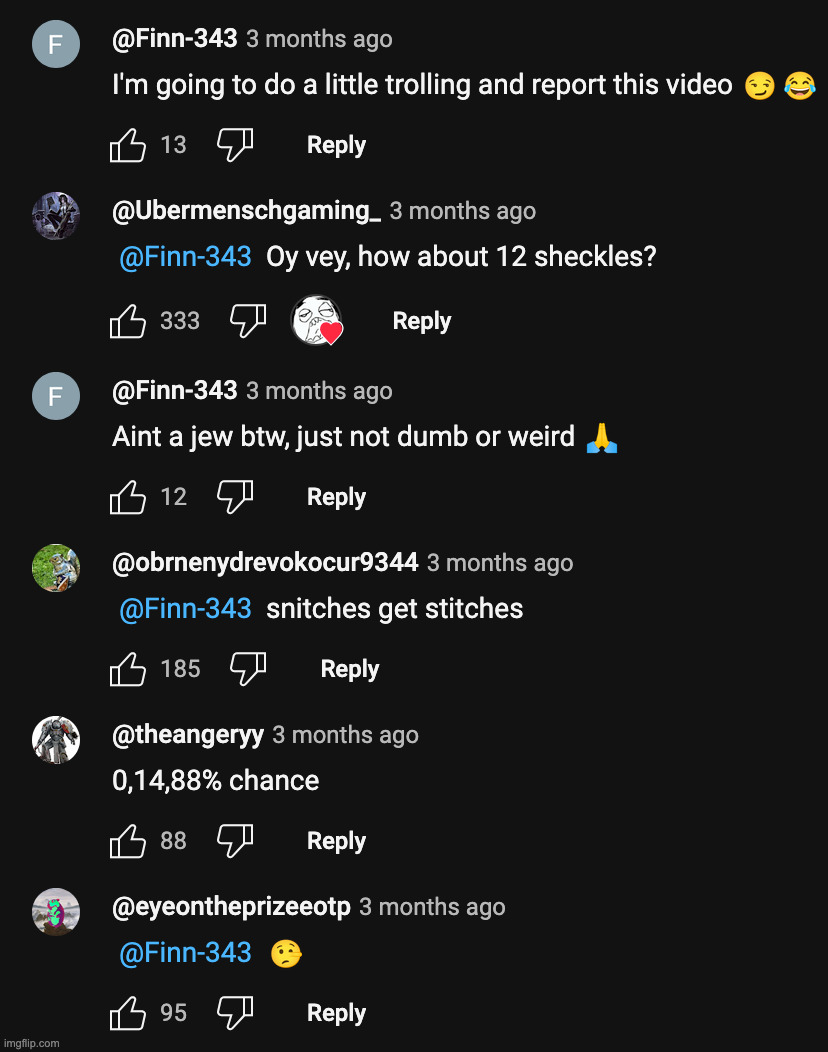The width and height of the screenshot is (828, 1052).
Task: Reply to @Finn-343's trolling comment
Action: pyautogui.click(x=336, y=144)
